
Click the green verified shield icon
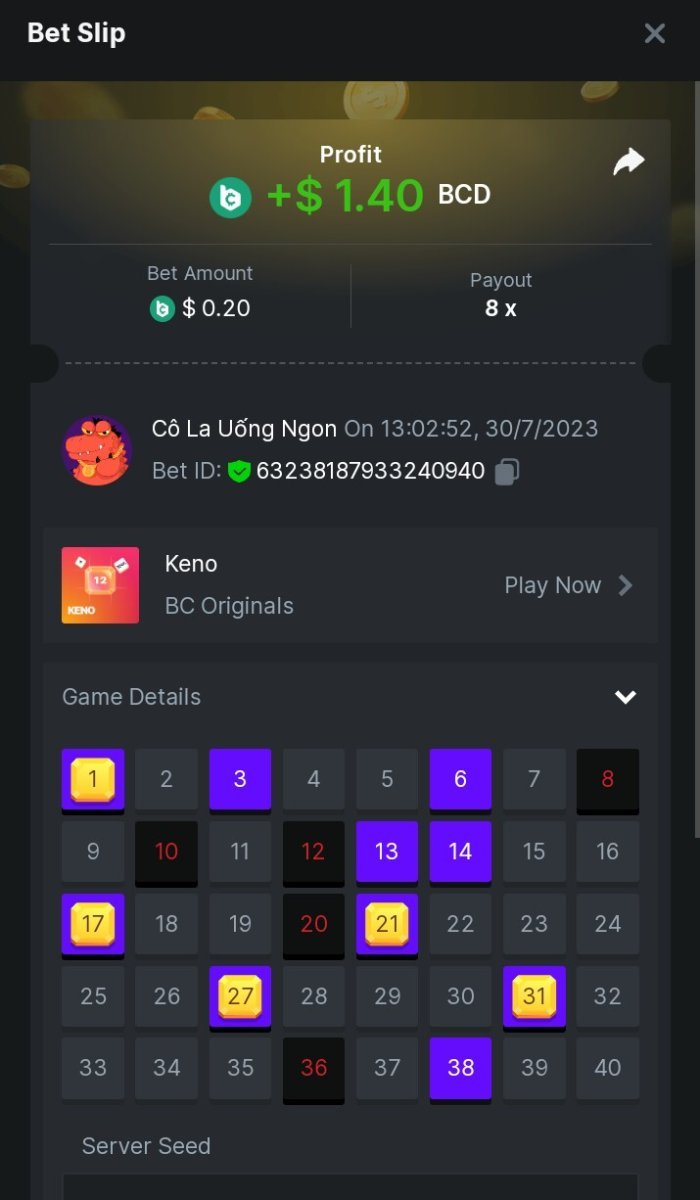[239, 471]
